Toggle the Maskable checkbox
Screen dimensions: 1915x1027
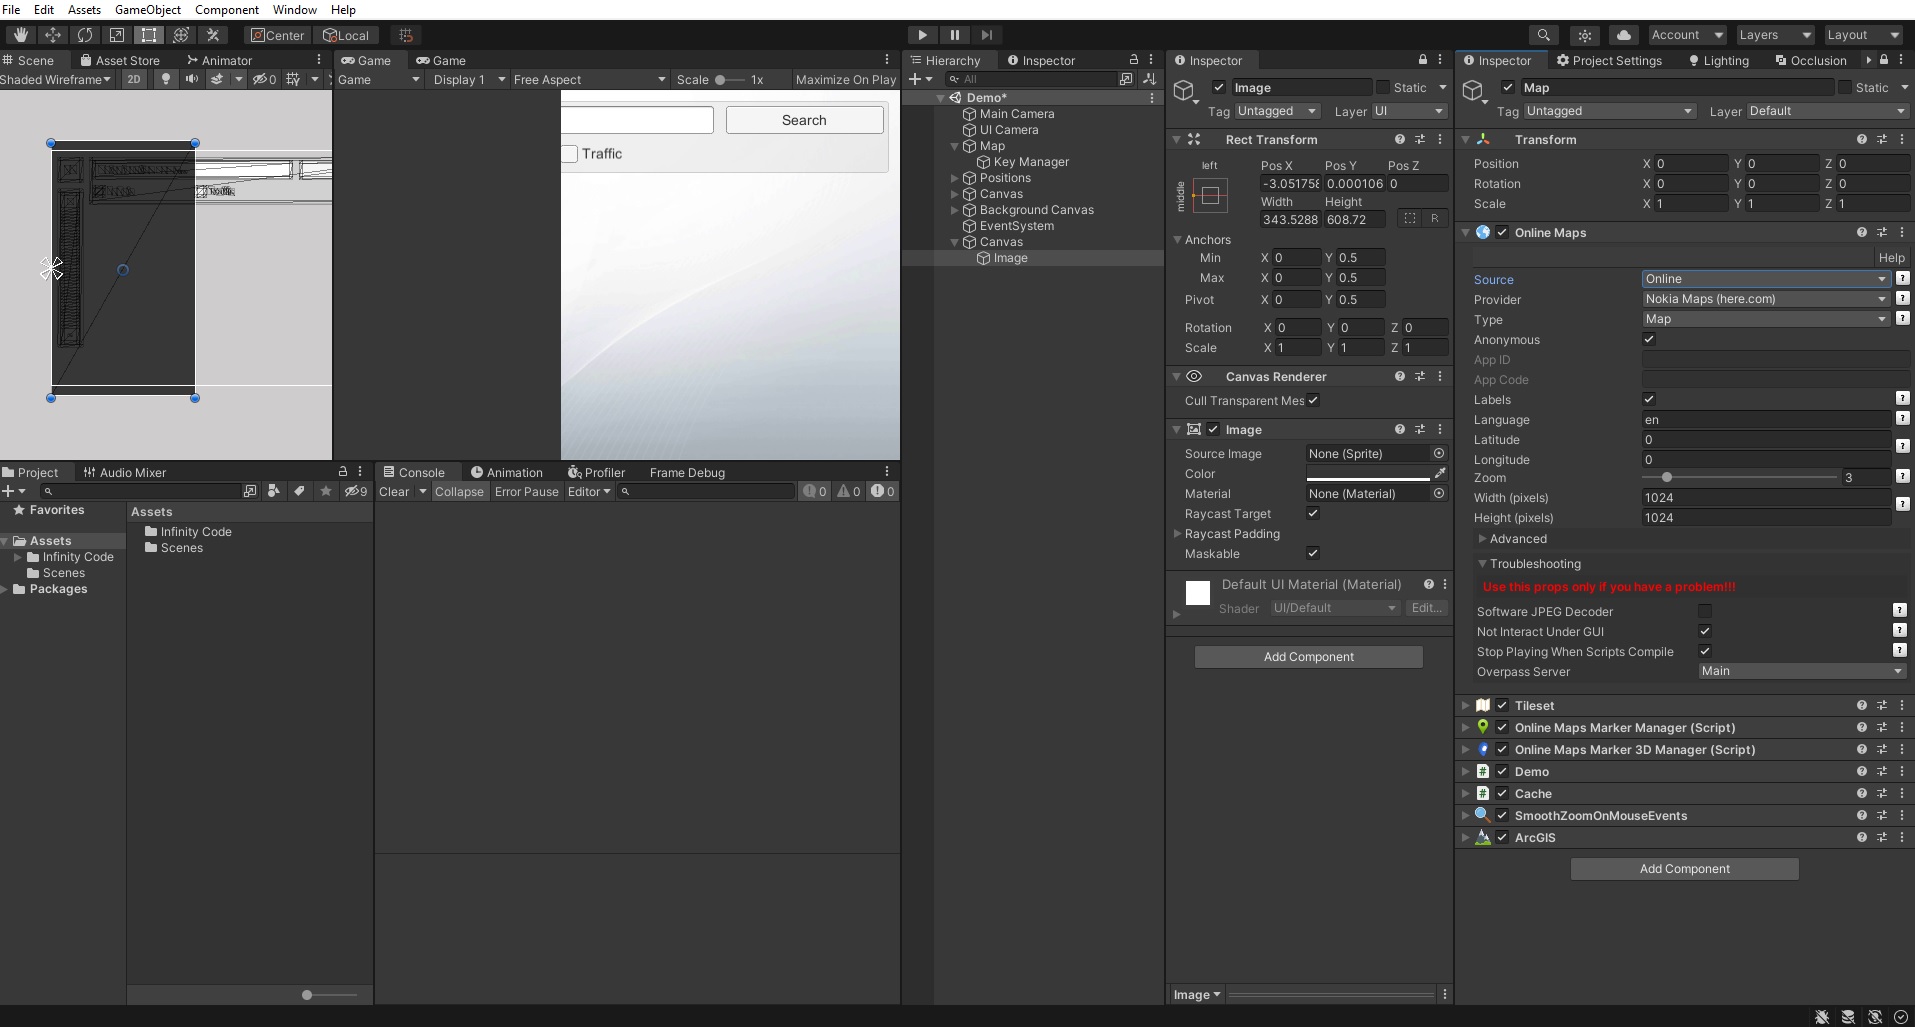pos(1313,553)
